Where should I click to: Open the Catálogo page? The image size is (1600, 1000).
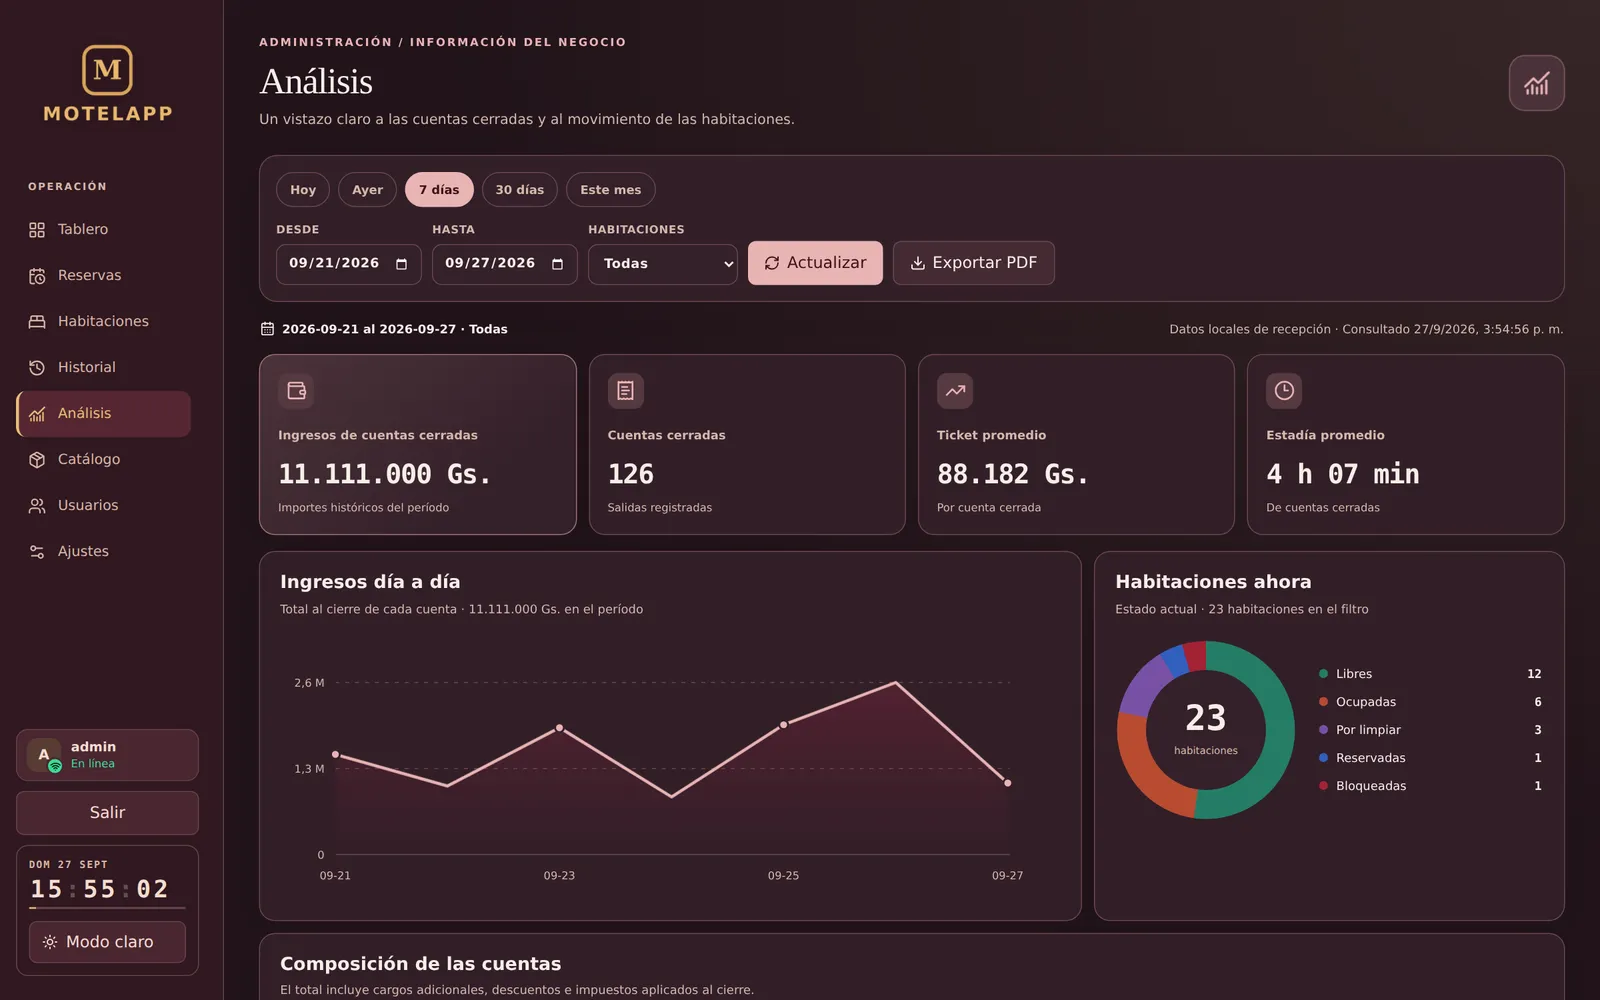[103, 460]
